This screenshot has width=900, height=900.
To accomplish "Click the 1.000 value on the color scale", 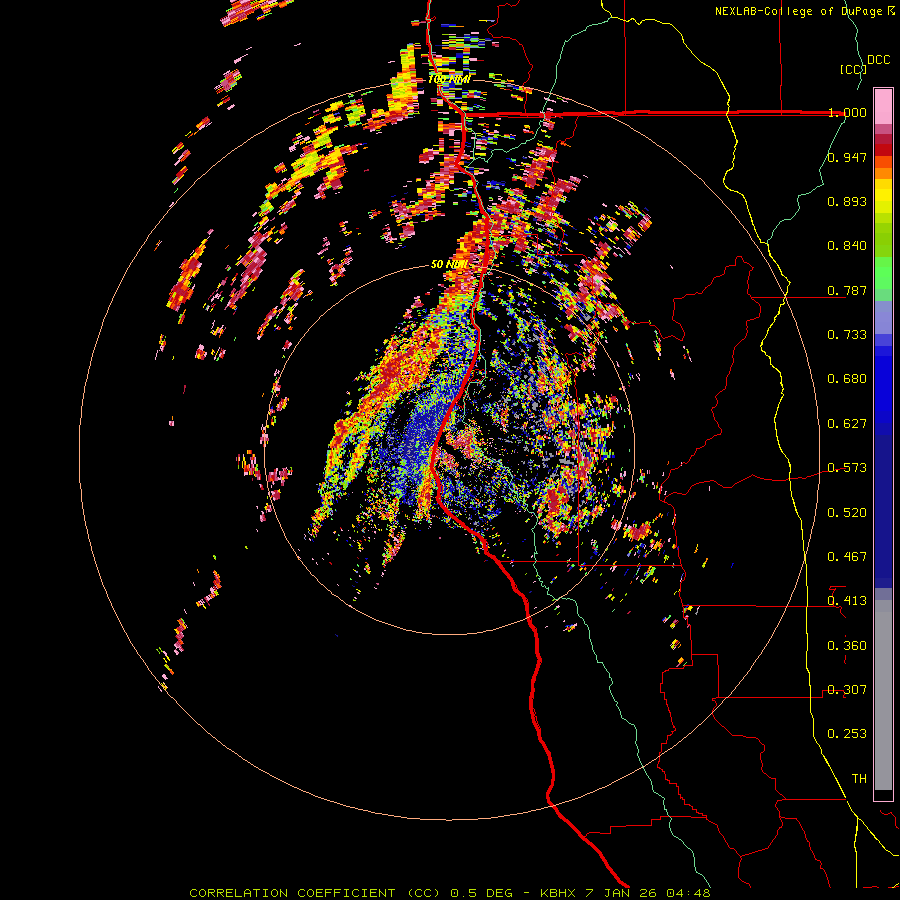I will tap(847, 112).
